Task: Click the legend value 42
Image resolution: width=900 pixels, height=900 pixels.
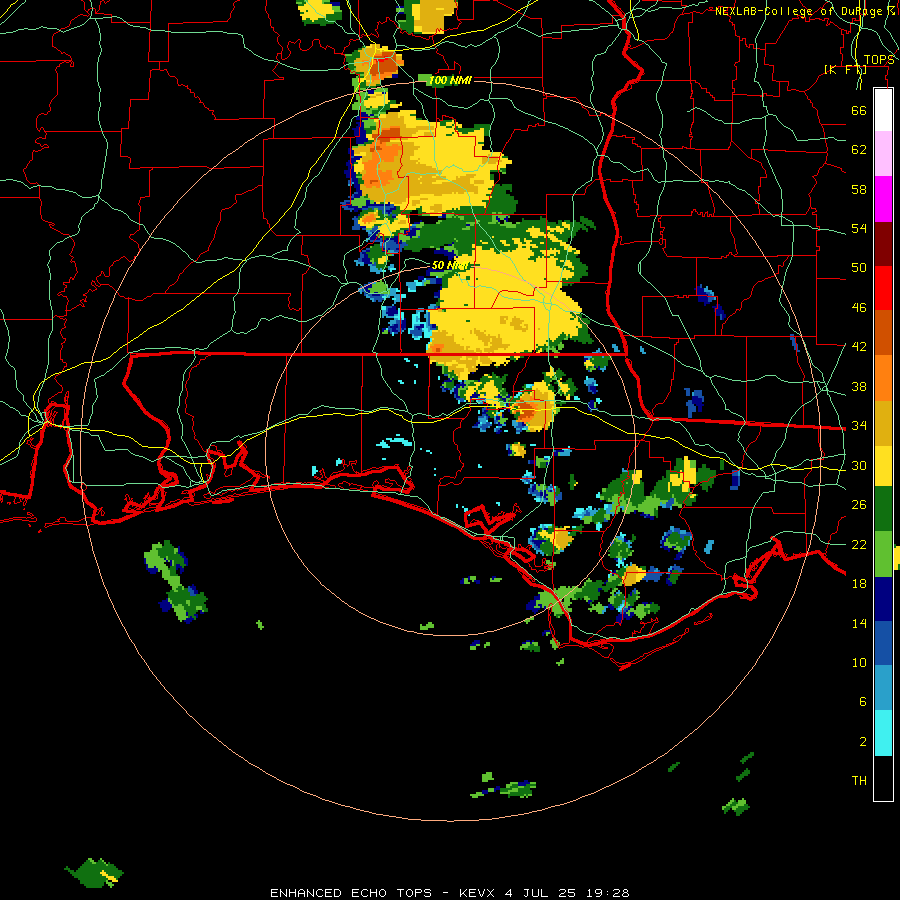Action: 859,347
